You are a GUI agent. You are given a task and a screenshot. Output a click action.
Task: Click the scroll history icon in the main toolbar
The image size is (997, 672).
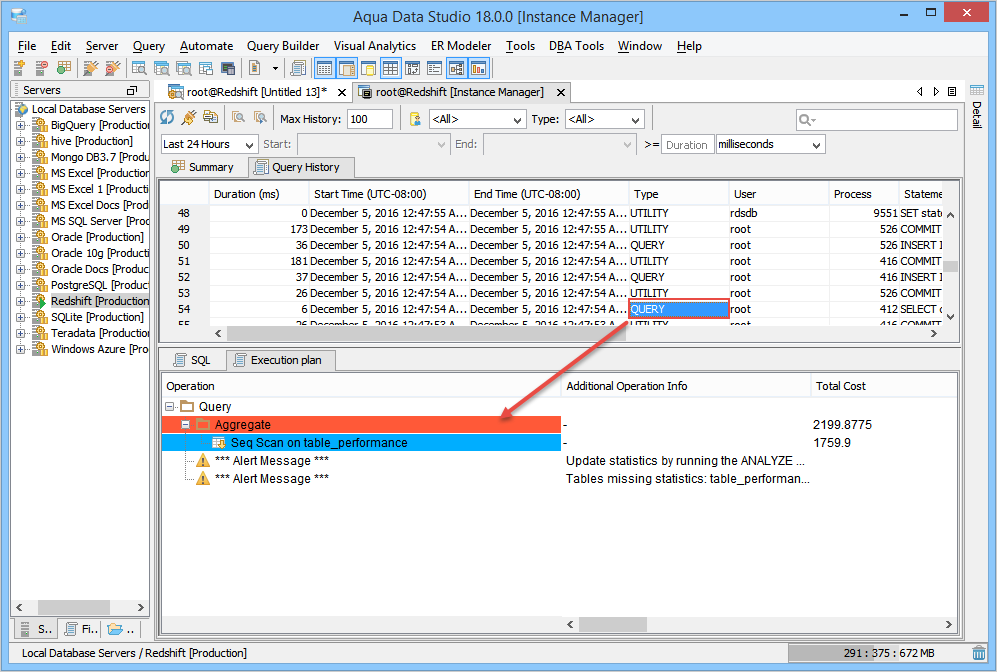tap(298, 68)
